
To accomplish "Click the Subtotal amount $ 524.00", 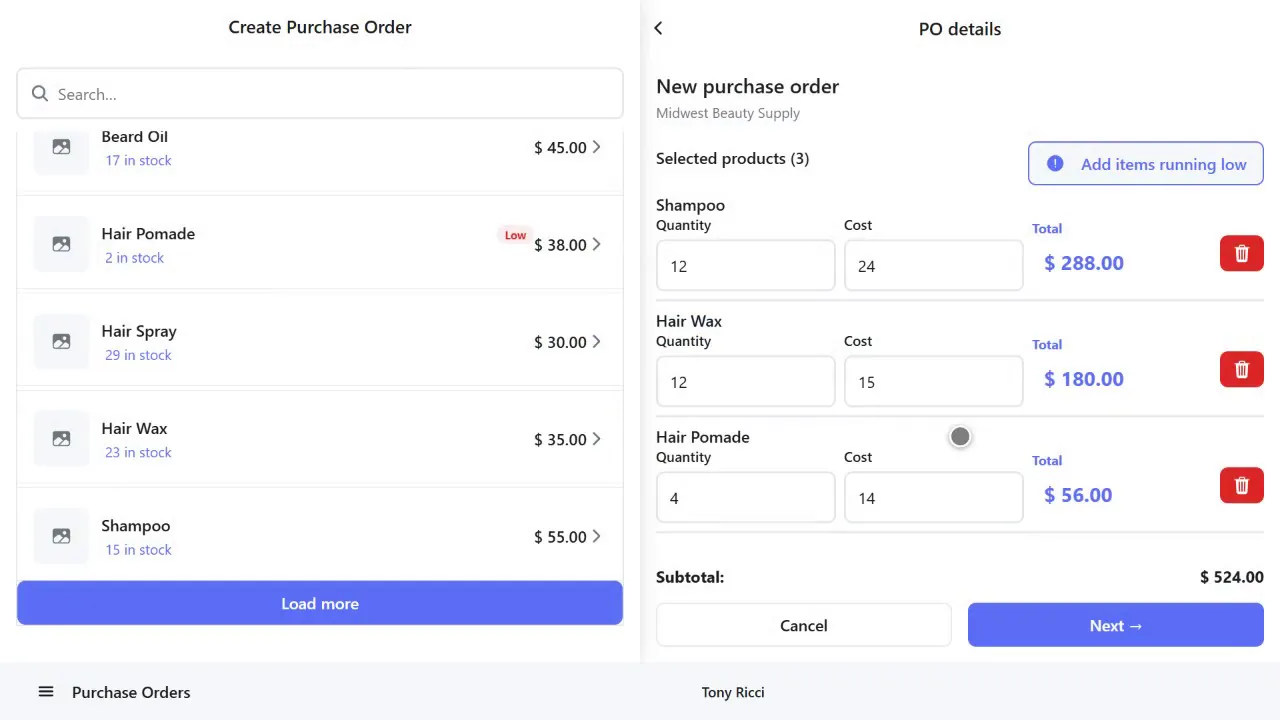I will (x=1232, y=577).
